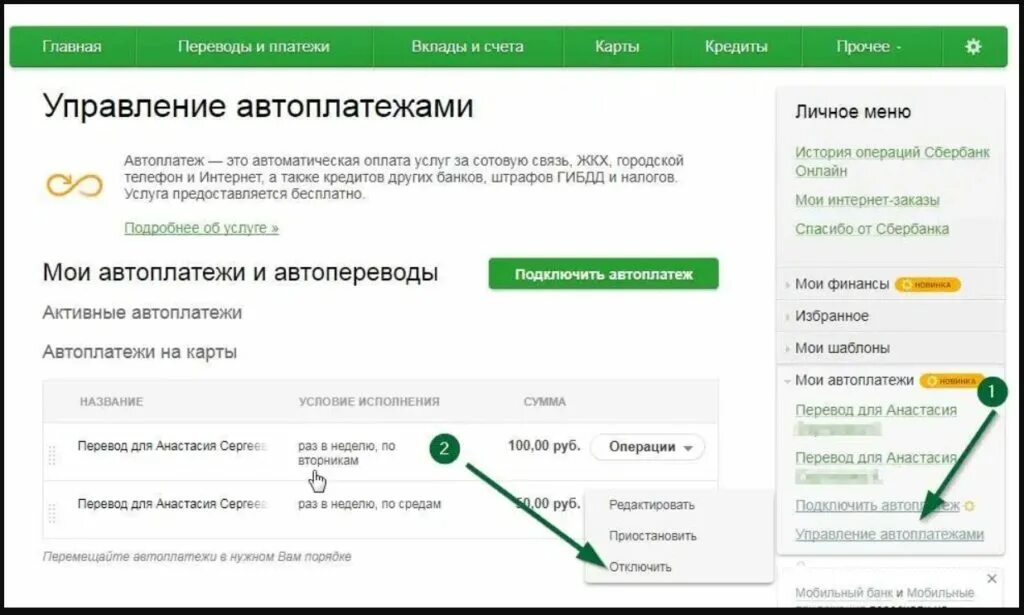
Task: Choose Отключить from operations menu
Action: click(x=640, y=567)
